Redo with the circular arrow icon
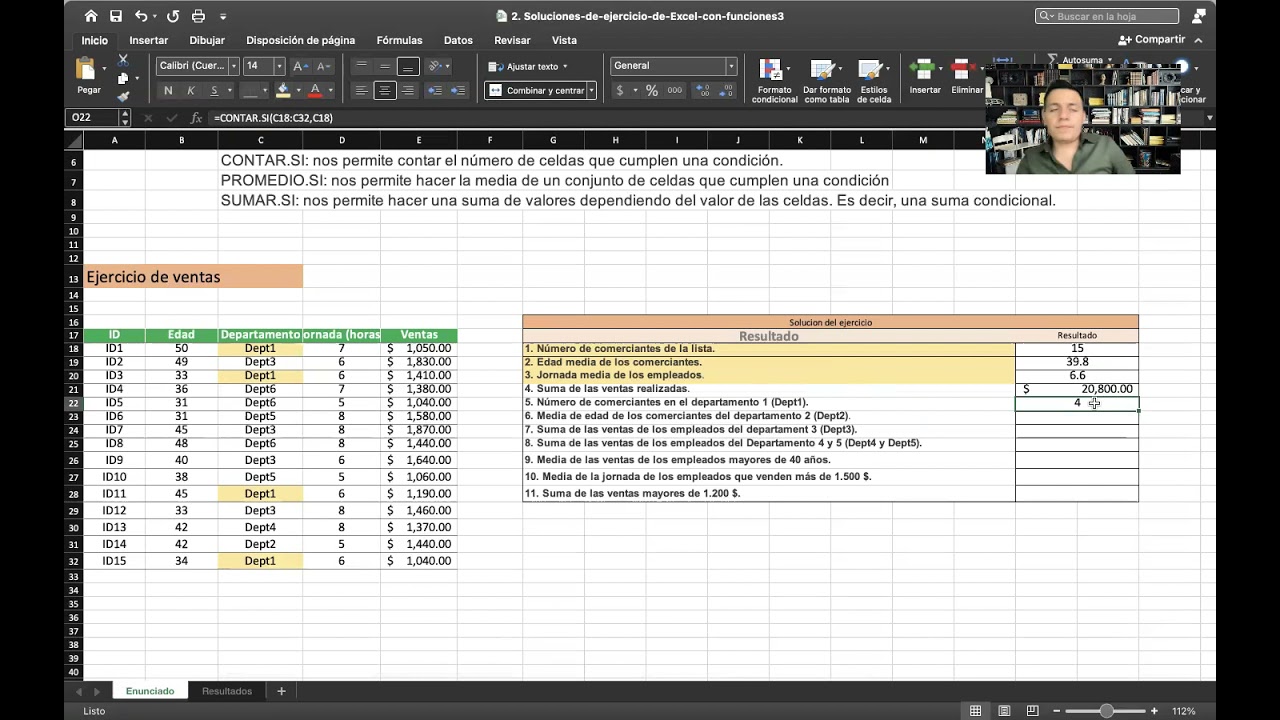1280x720 pixels. pyautogui.click(x=173, y=16)
